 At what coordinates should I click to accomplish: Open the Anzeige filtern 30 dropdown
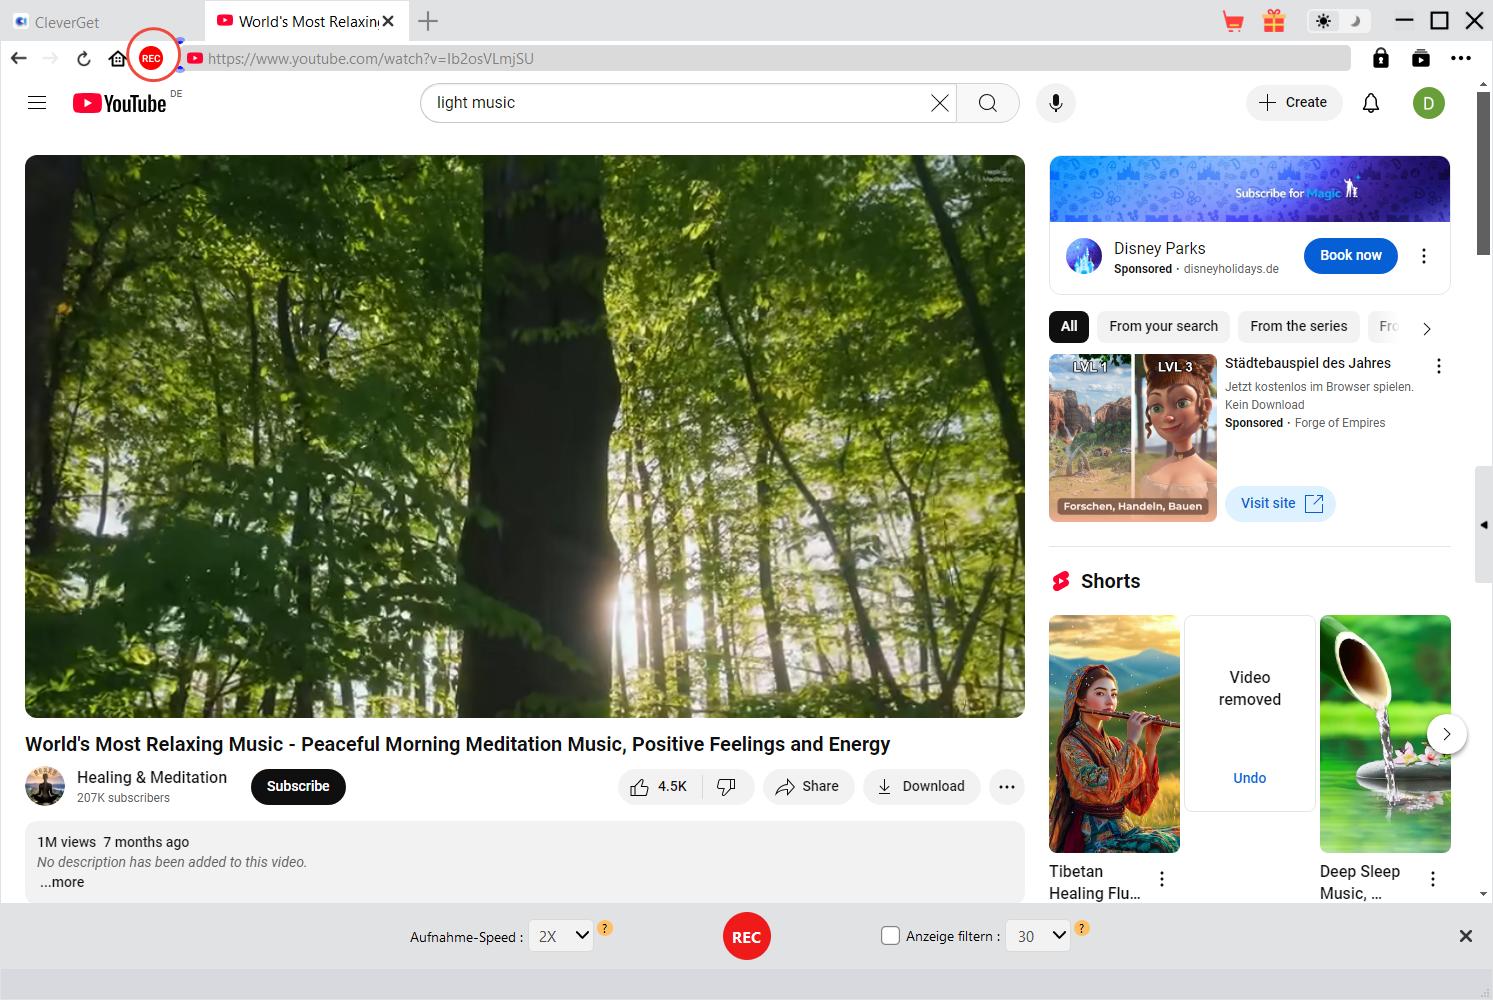coord(1038,936)
